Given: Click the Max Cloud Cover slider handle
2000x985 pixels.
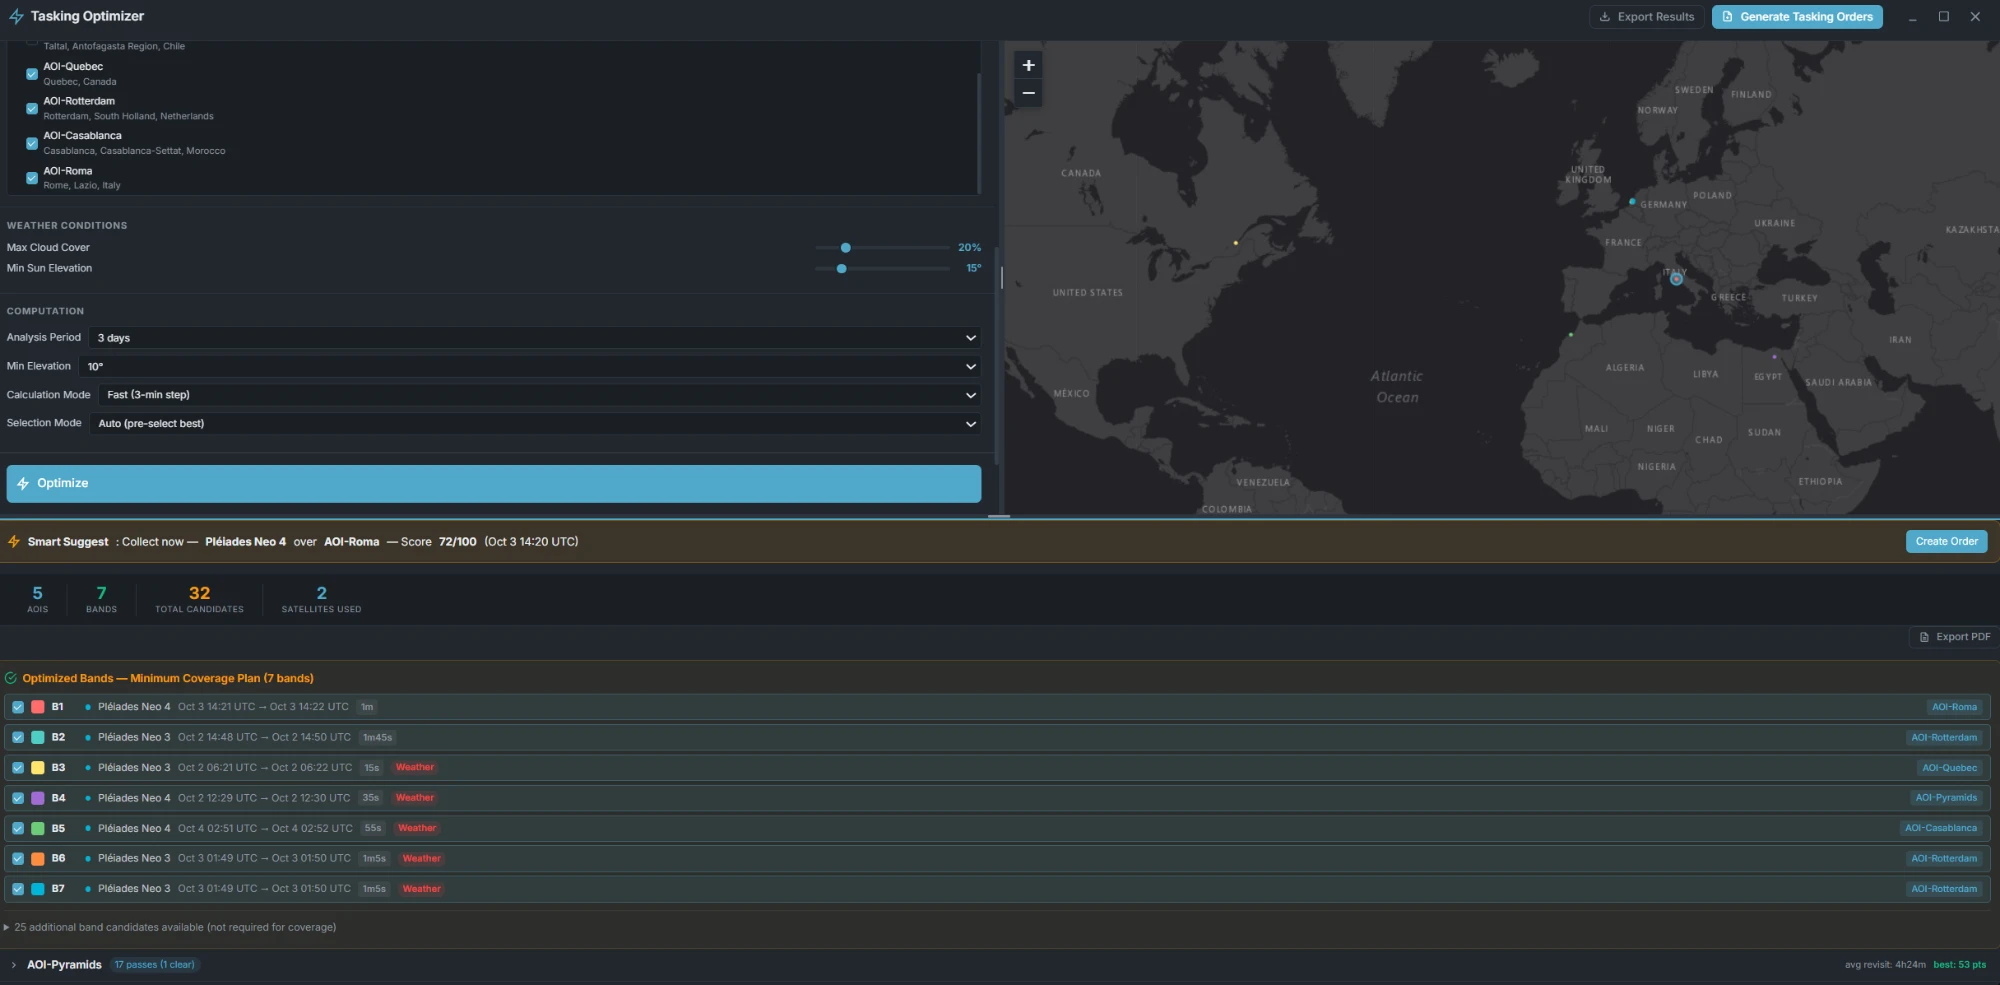Looking at the screenshot, I should pyautogui.click(x=846, y=247).
